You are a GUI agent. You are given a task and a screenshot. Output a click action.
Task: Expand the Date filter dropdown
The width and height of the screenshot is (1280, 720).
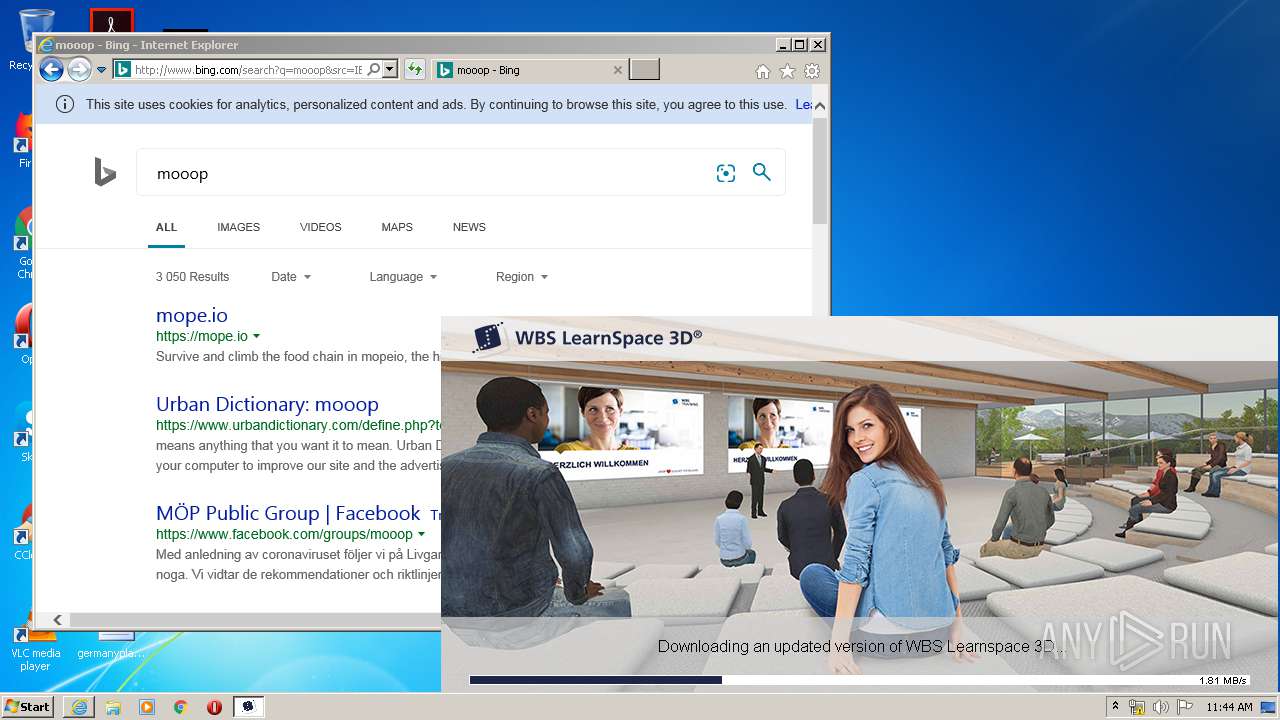coord(291,277)
